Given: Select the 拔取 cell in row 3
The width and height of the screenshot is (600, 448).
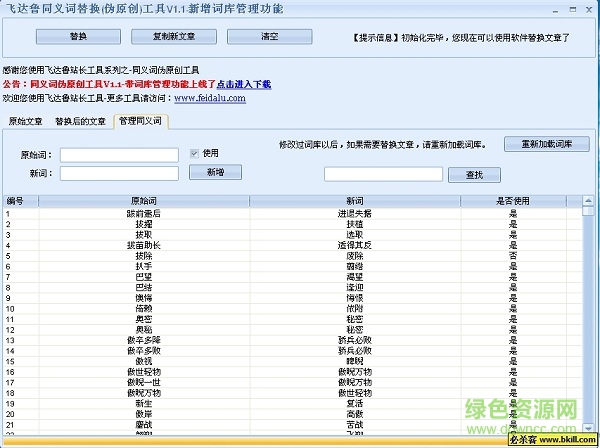Looking at the screenshot, I should pyautogui.click(x=144, y=235).
